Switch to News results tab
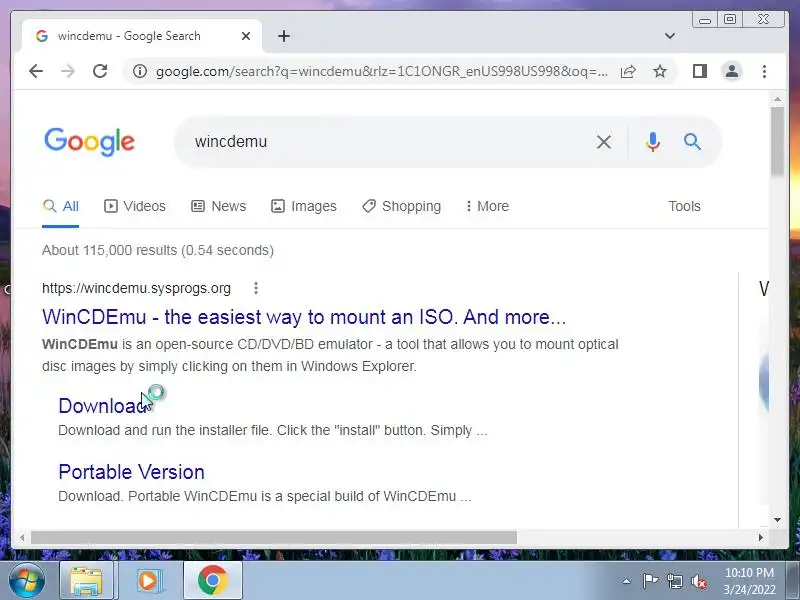This screenshot has height=600, width=800. pyautogui.click(x=218, y=206)
